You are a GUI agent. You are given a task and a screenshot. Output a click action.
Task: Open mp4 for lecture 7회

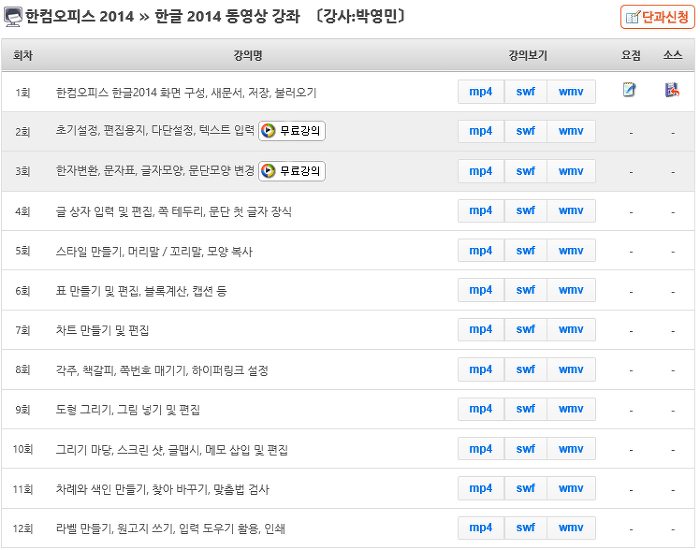pyautogui.click(x=481, y=329)
